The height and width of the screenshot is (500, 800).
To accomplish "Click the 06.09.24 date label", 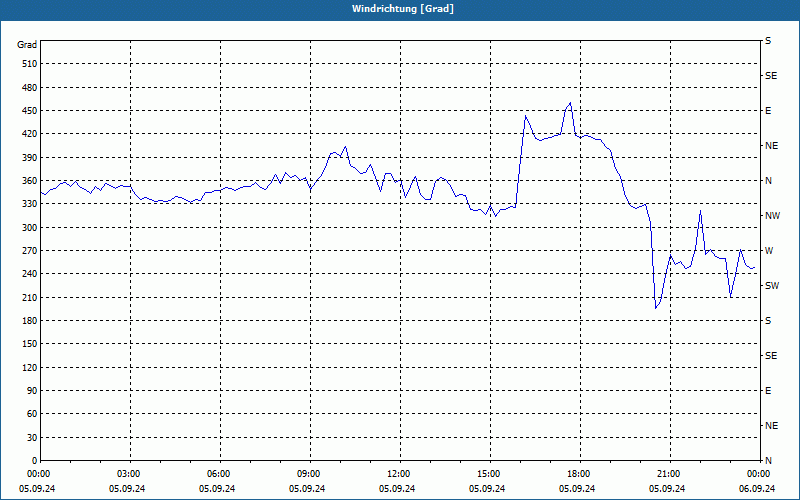I will tap(757, 489).
